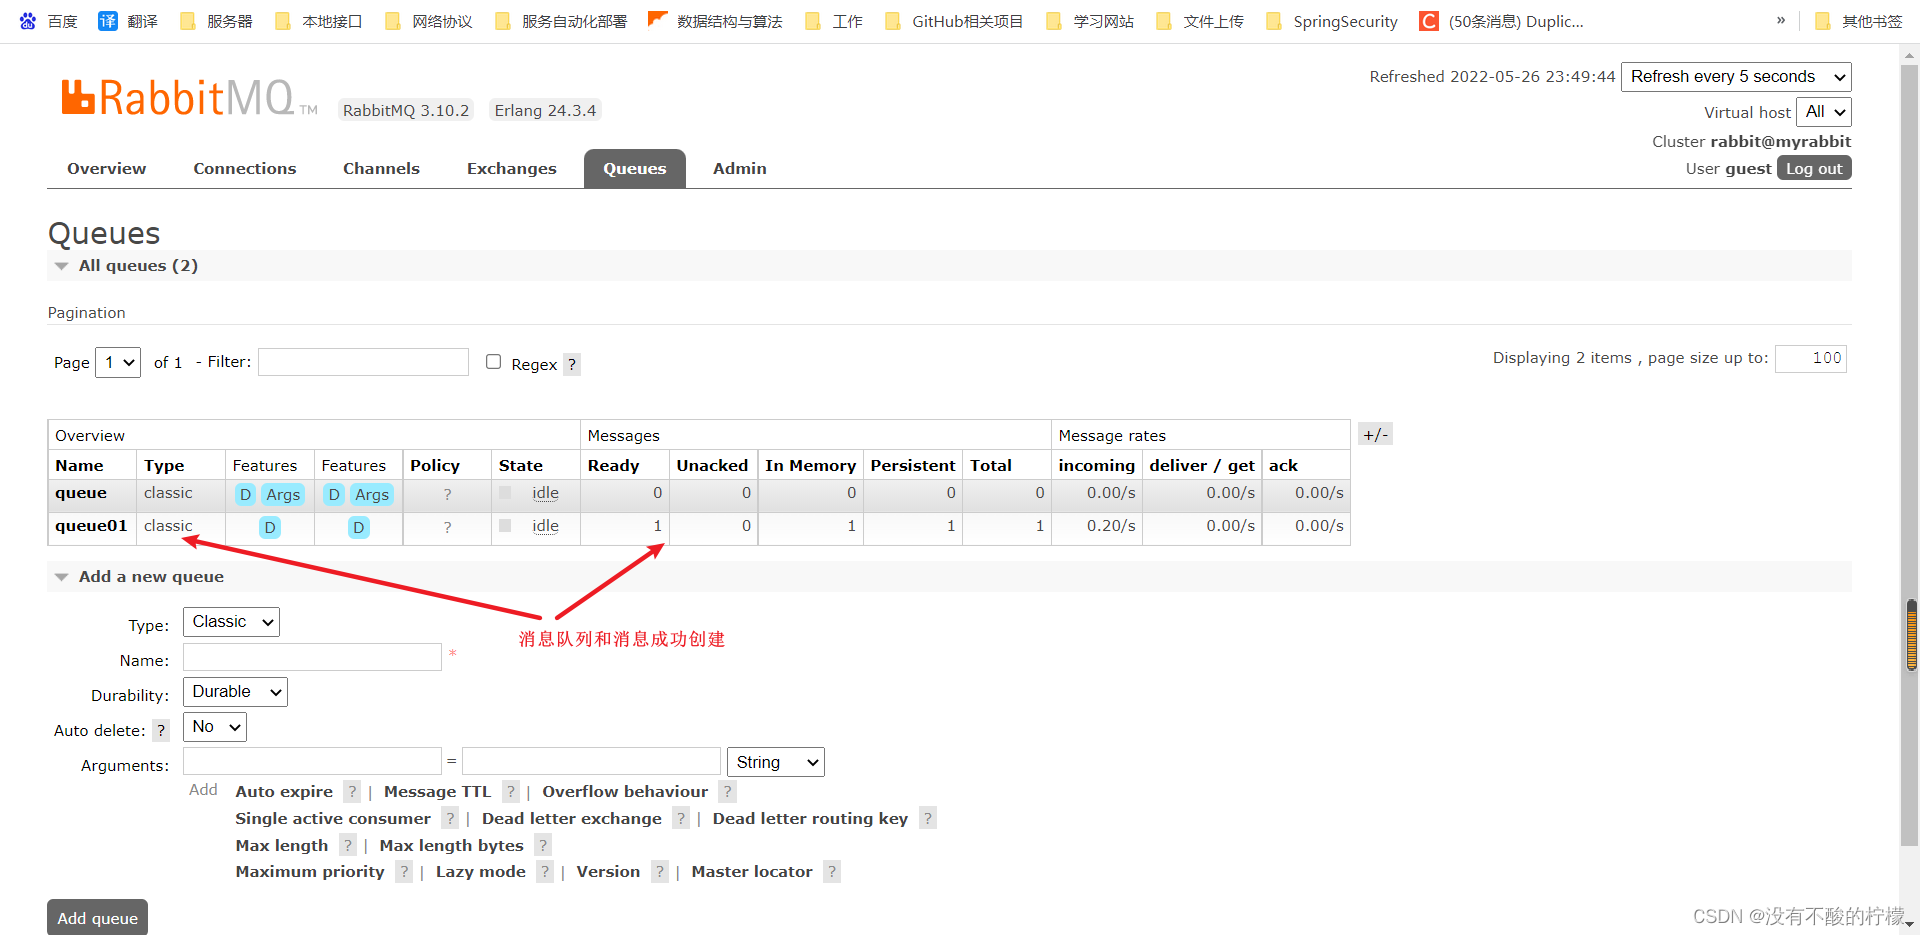1920x935 pixels.
Task: Open the queue named queue link
Action: pos(81,493)
